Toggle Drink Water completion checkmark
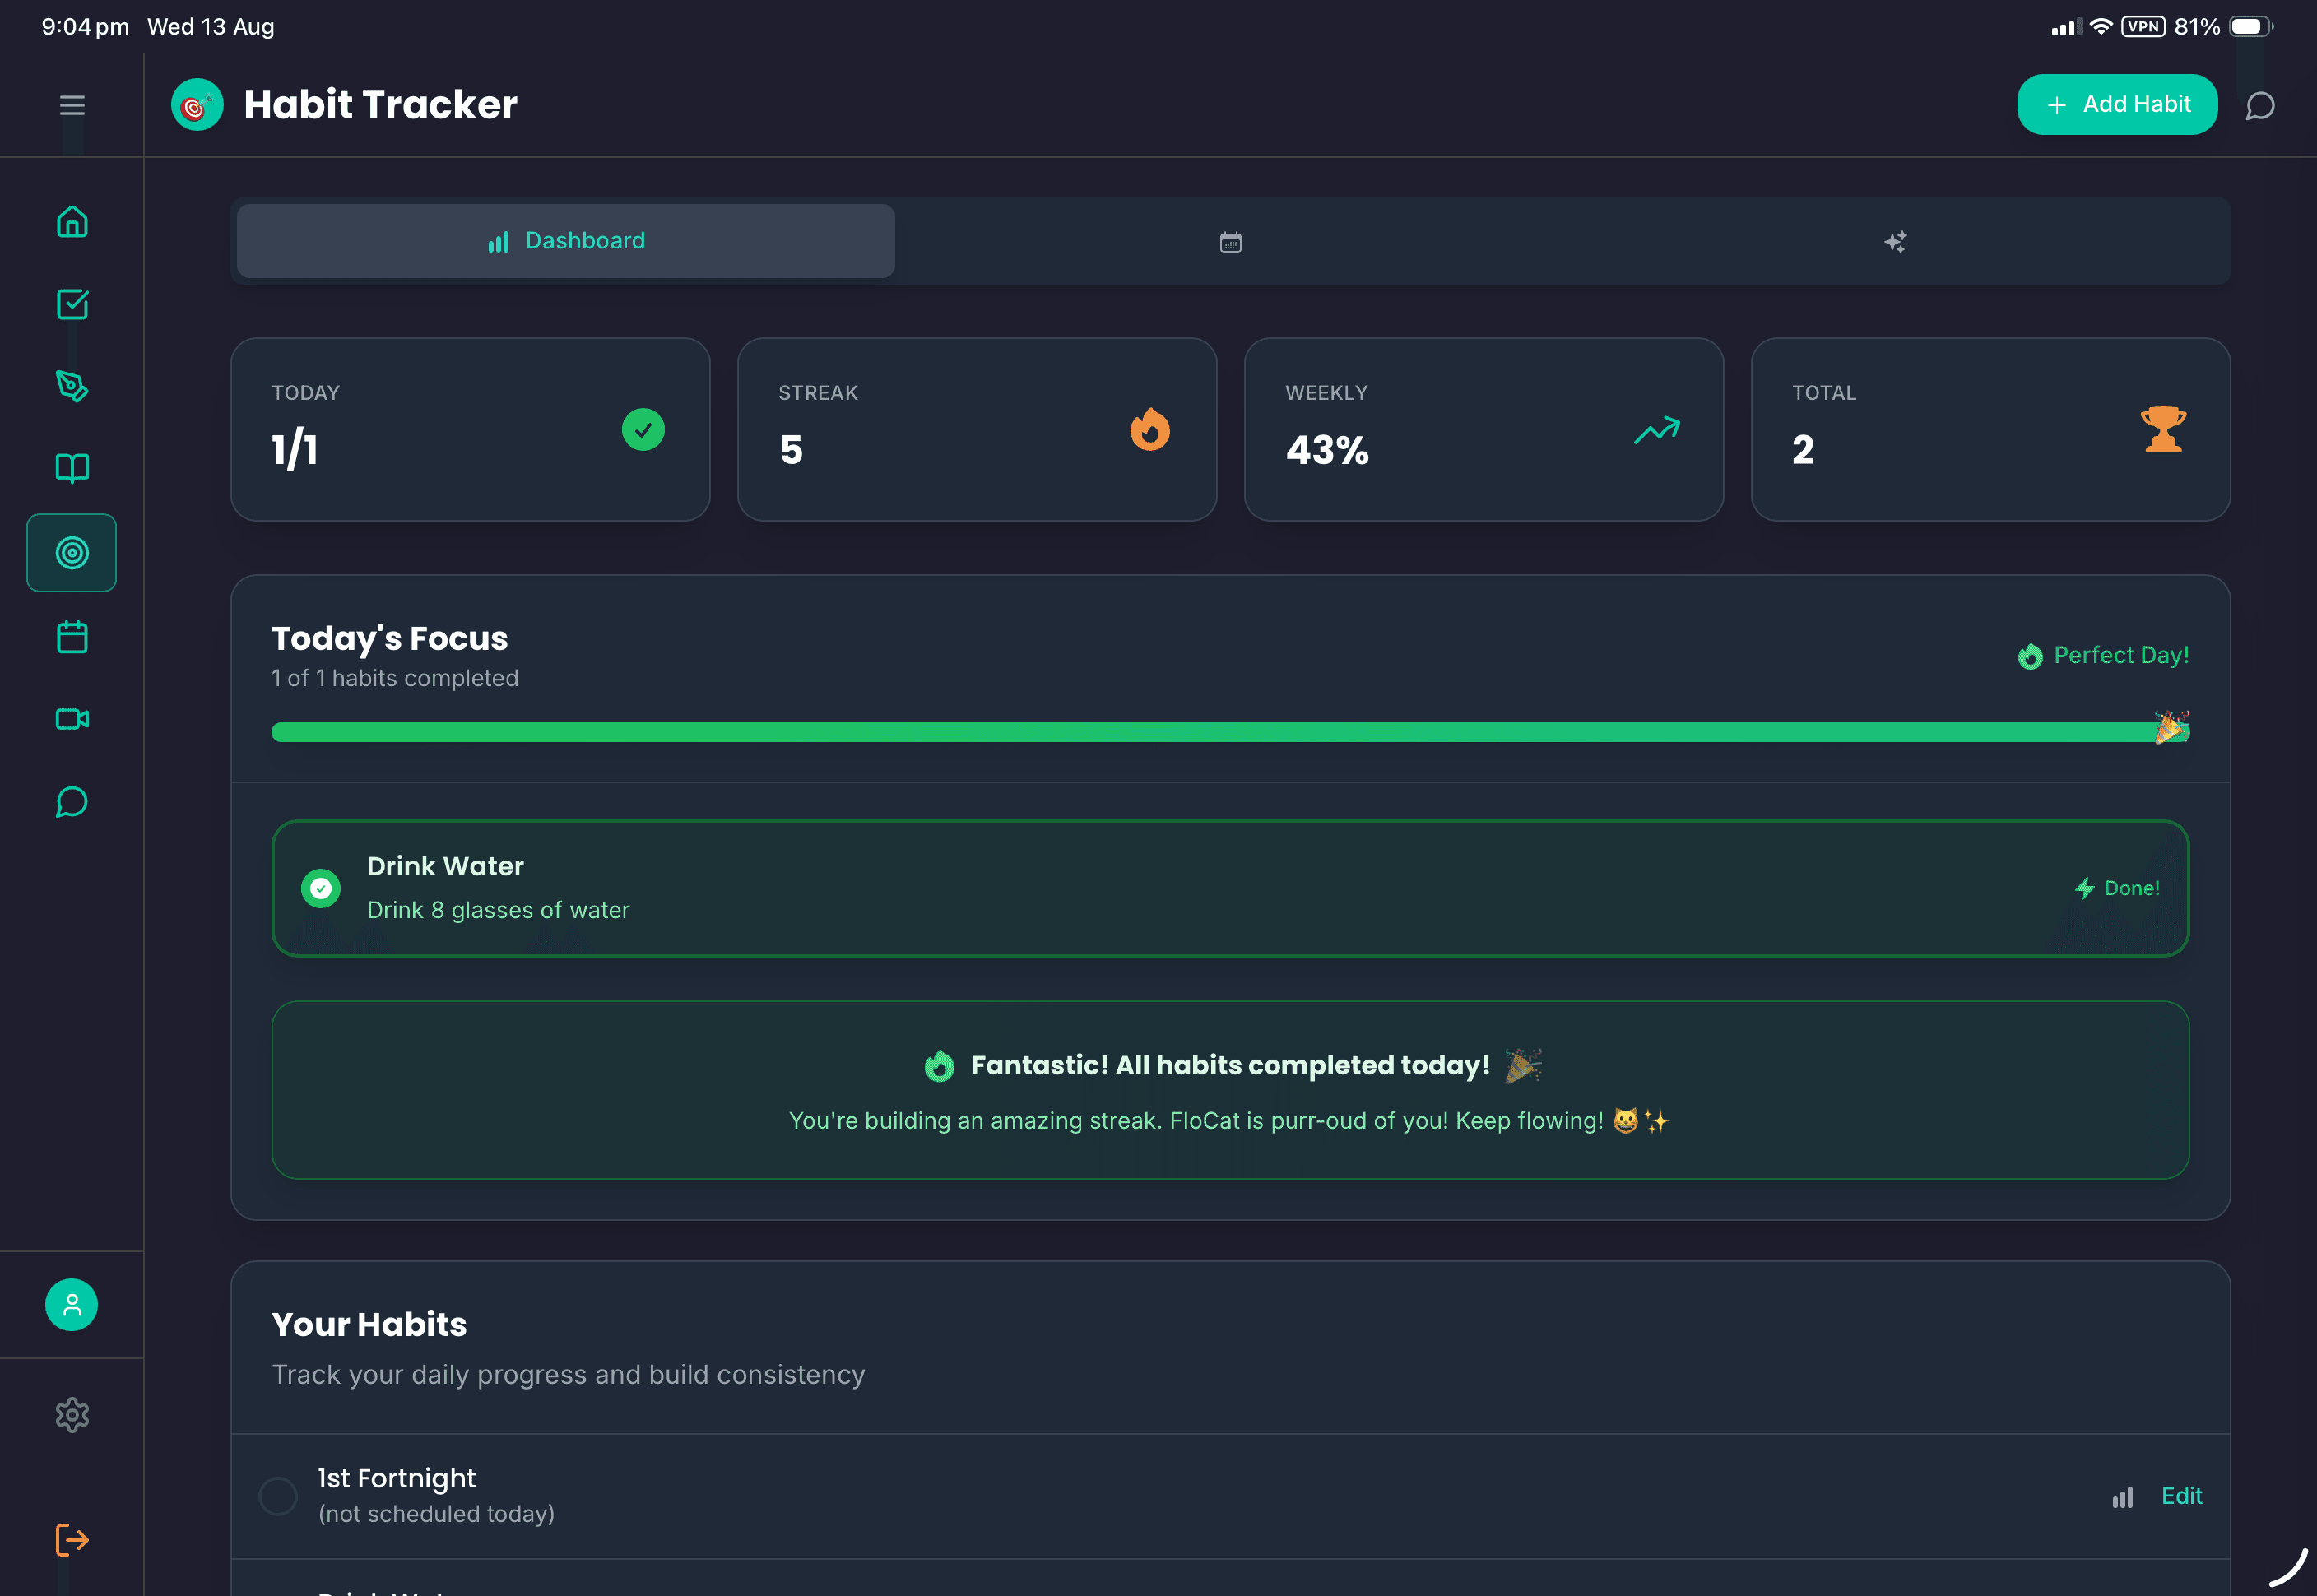2317x1596 pixels. click(320, 888)
